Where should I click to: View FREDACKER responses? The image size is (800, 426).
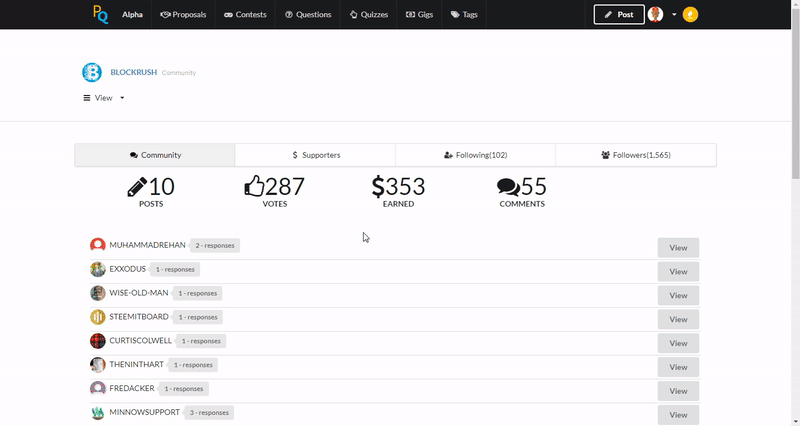(x=678, y=391)
